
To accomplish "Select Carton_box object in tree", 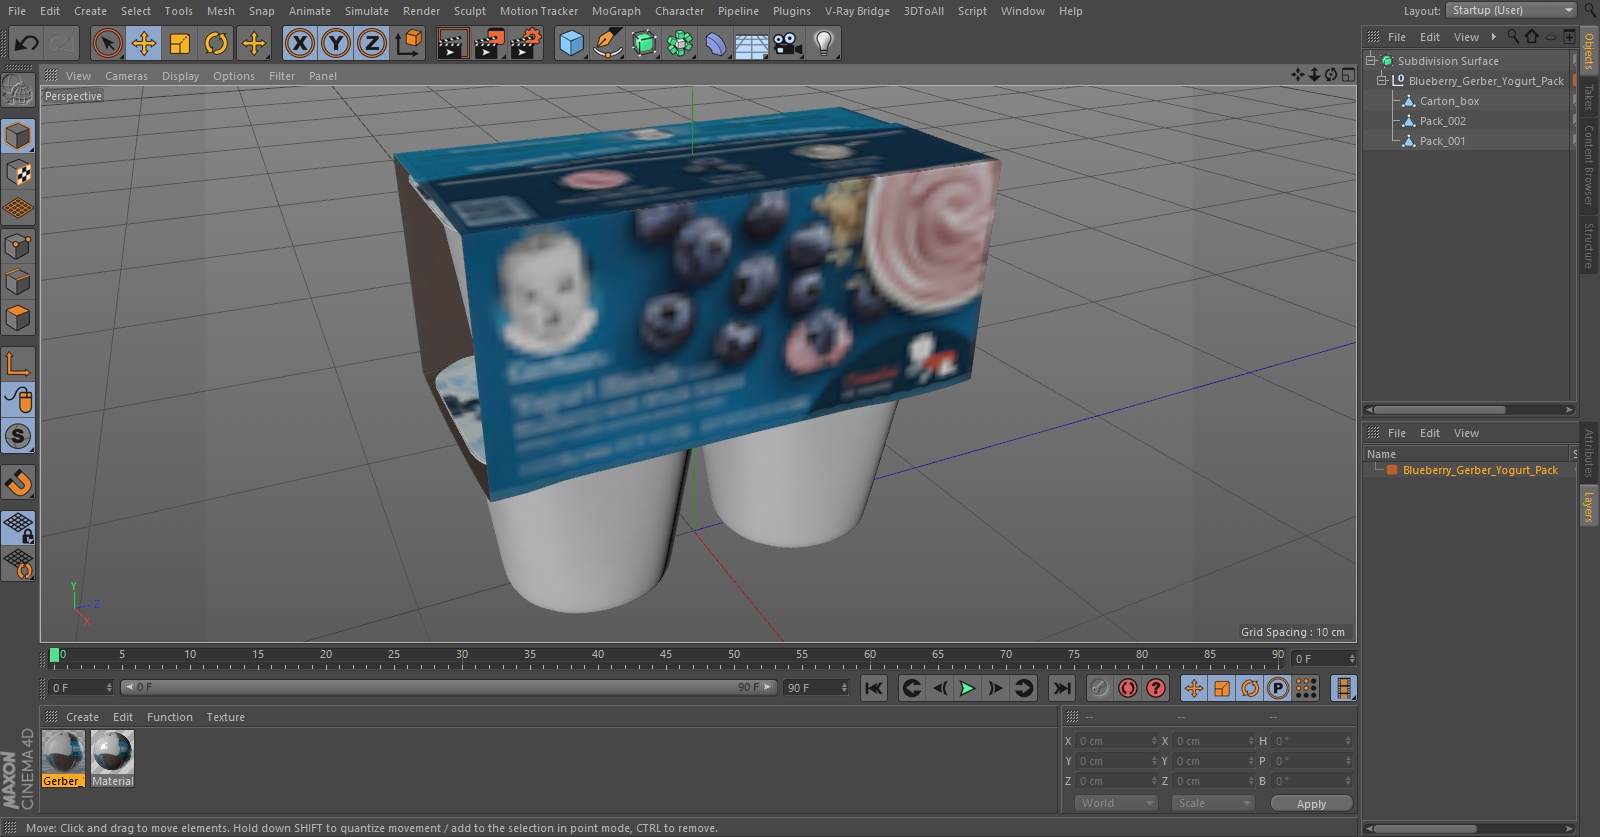I will [x=1449, y=101].
